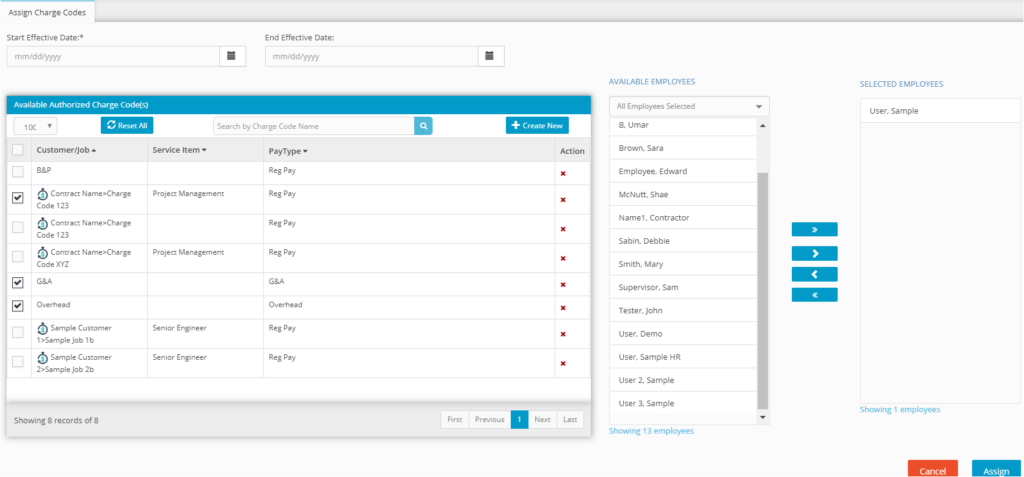1024x477 pixels.
Task: Expand the All Employees Selected dropdown
Action: pos(689,106)
